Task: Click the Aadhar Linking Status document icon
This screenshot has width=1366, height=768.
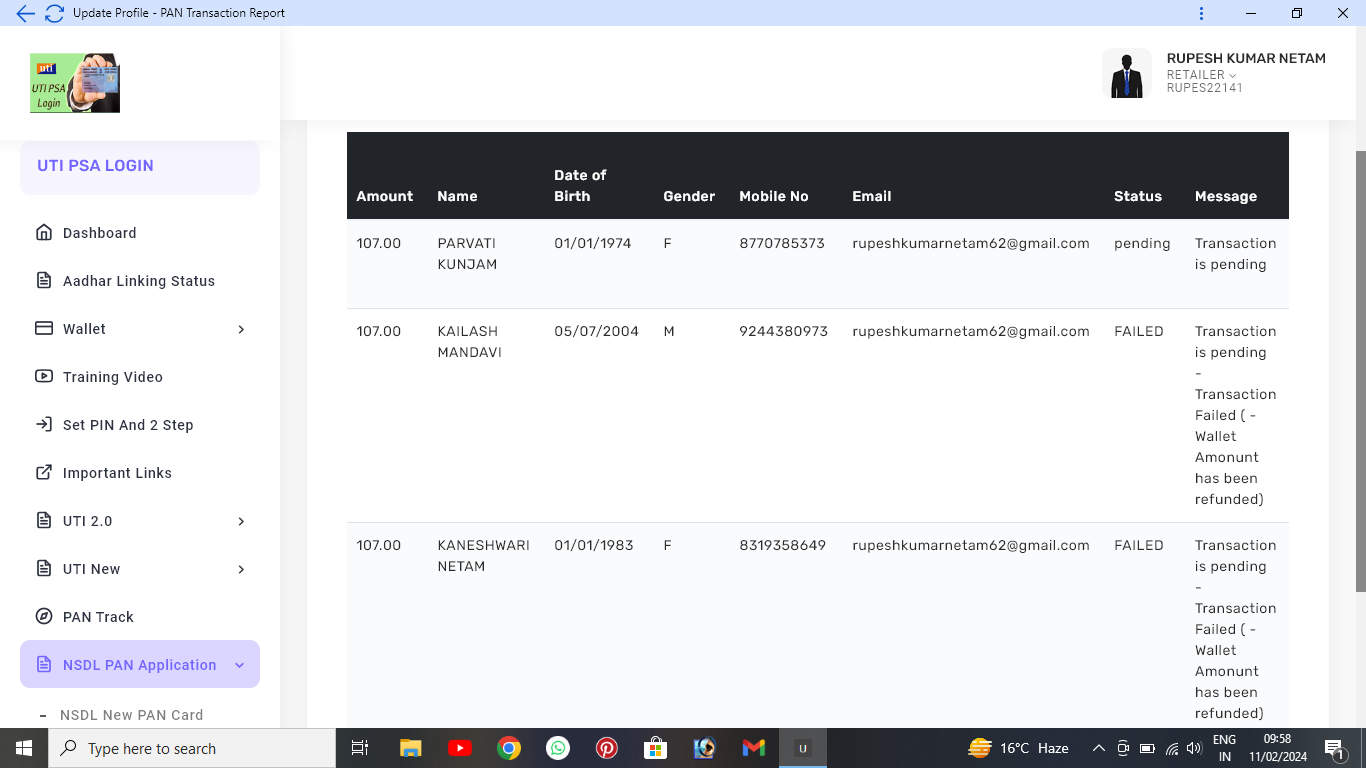Action: 44,281
